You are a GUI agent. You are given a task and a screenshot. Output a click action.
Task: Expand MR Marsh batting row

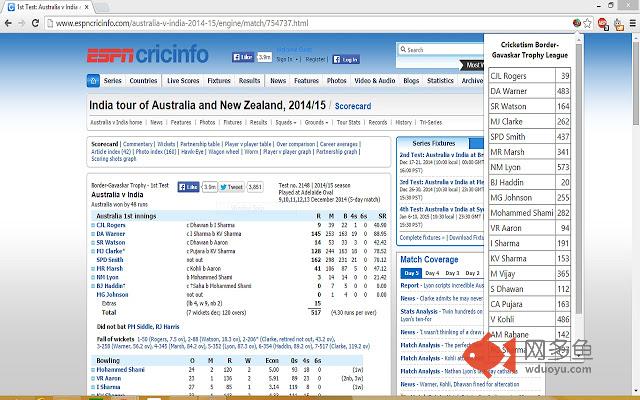click(93, 269)
